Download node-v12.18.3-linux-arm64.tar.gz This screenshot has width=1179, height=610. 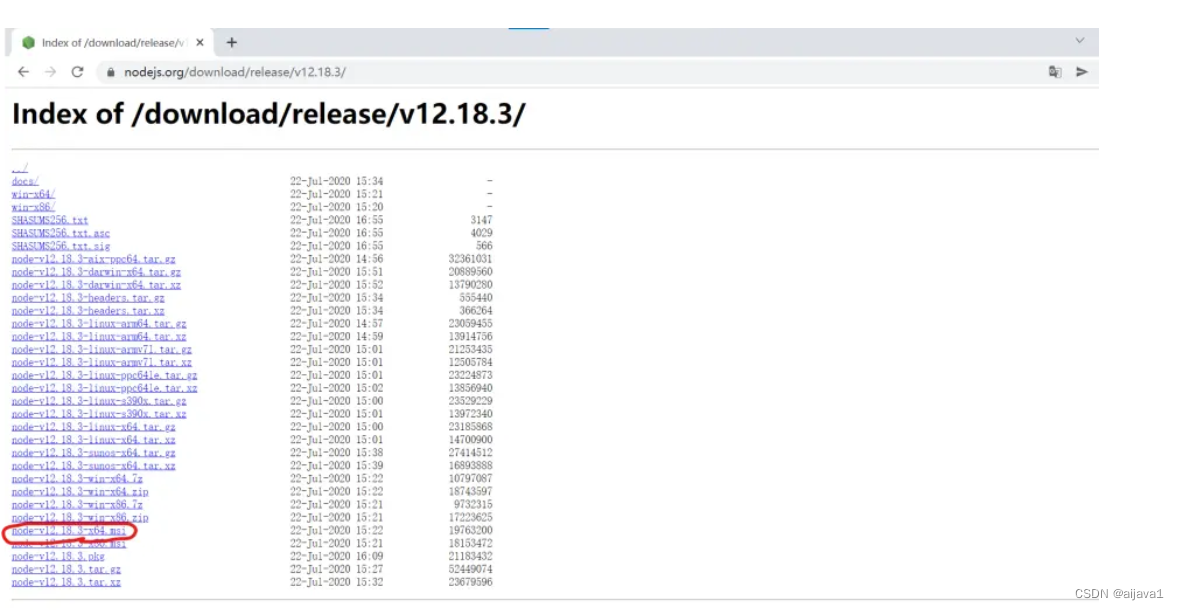point(99,323)
